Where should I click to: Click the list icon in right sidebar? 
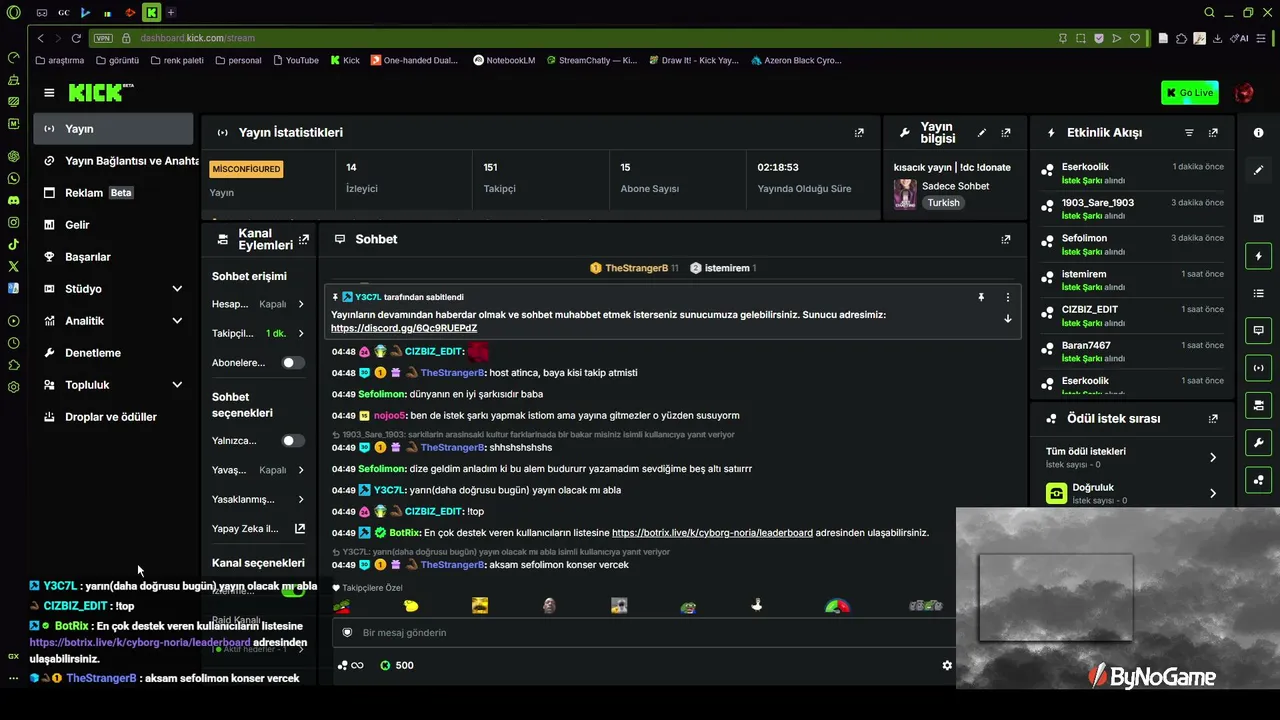pyautogui.click(x=1258, y=293)
